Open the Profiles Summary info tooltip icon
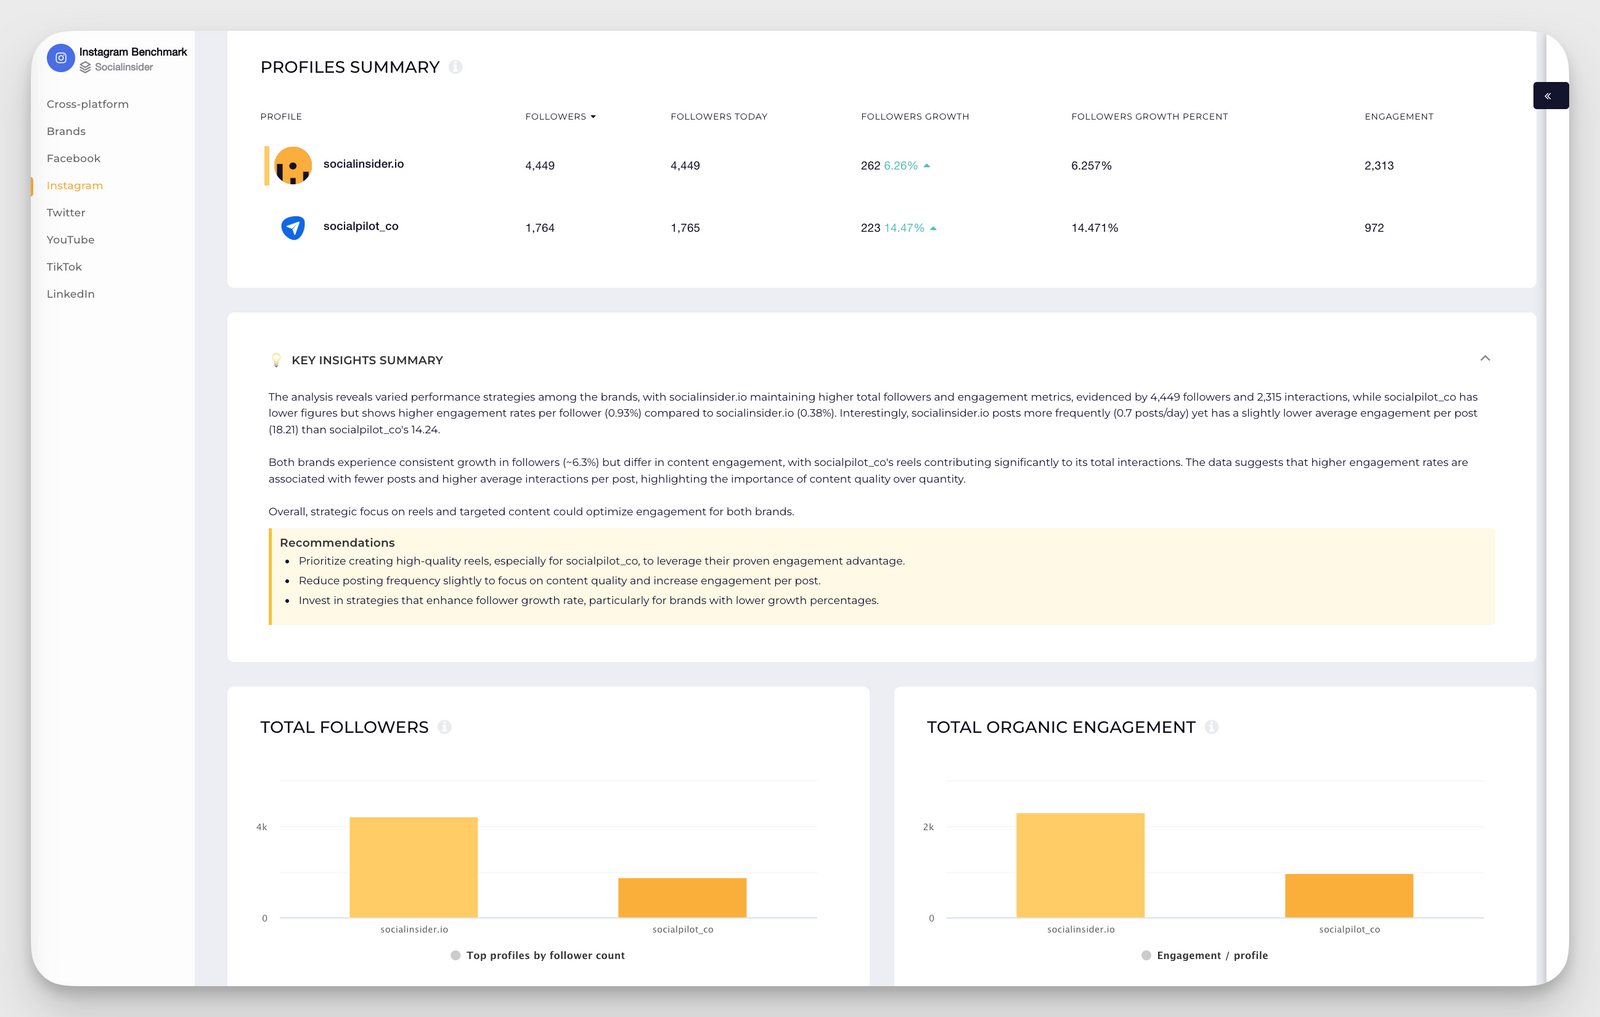1600x1017 pixels. (456, 66)
